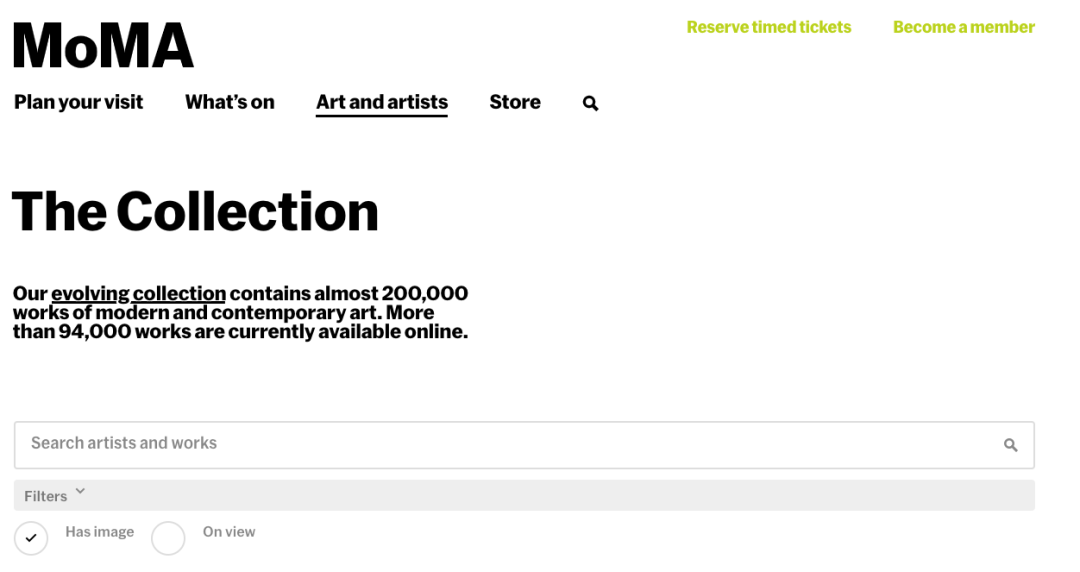
Task: Click The Collection page heading
Action: 195,211
